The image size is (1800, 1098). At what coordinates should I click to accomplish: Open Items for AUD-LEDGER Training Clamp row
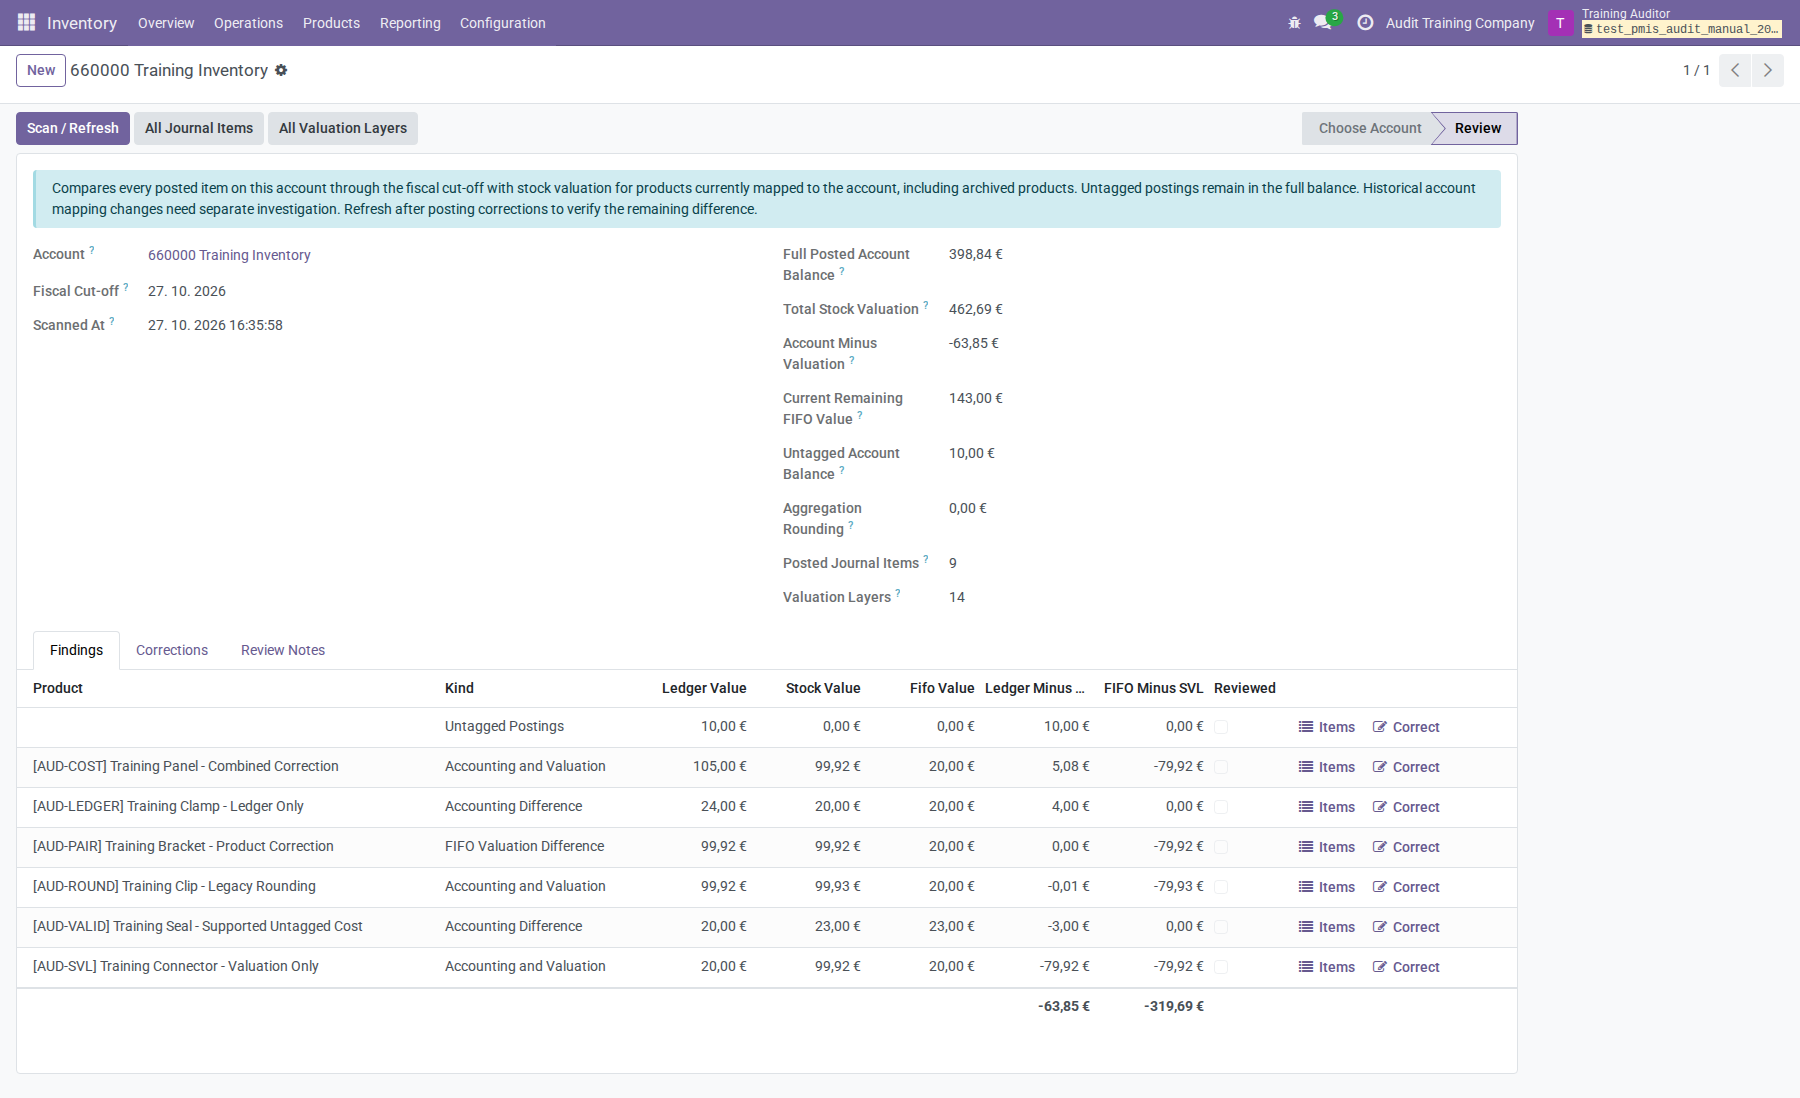1326,807
